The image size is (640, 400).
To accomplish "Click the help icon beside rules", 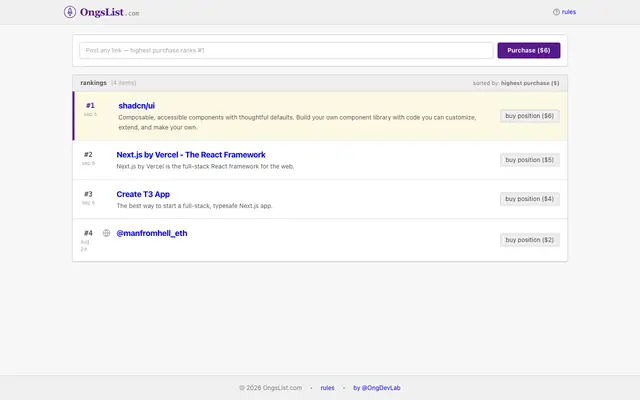I will click(556, 12).
